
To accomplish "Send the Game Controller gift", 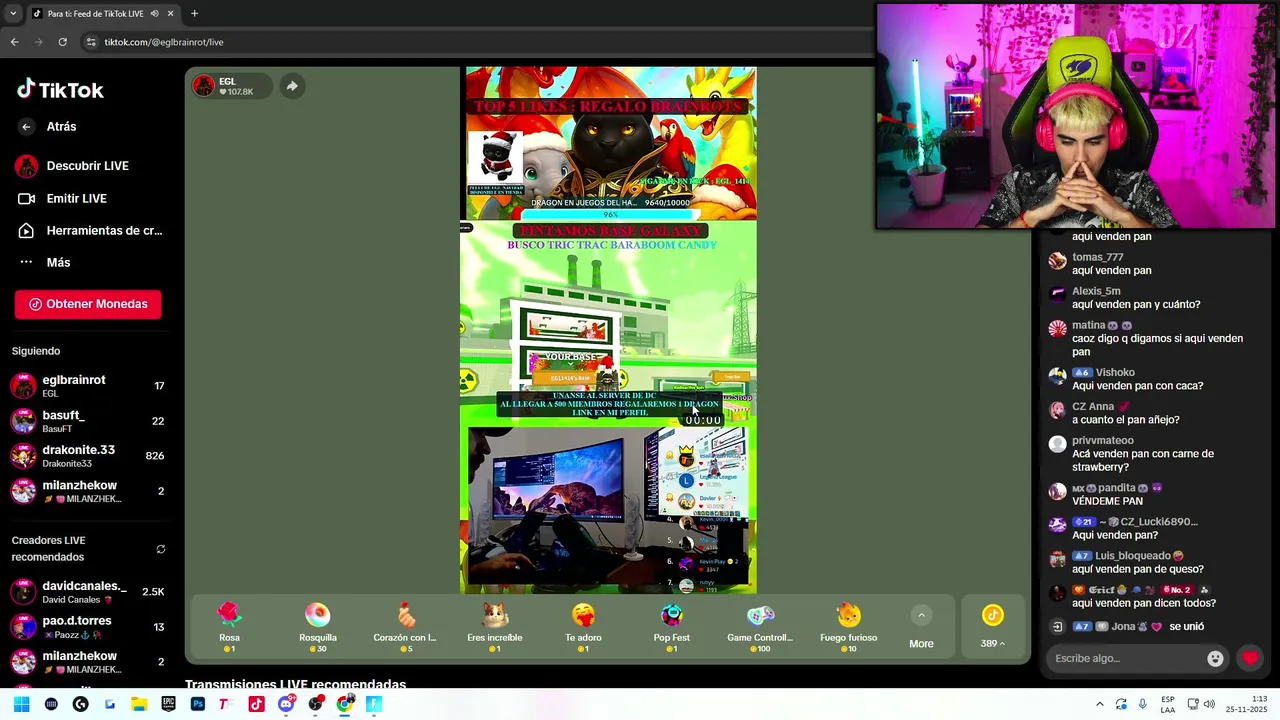I will tap(760, 627).
